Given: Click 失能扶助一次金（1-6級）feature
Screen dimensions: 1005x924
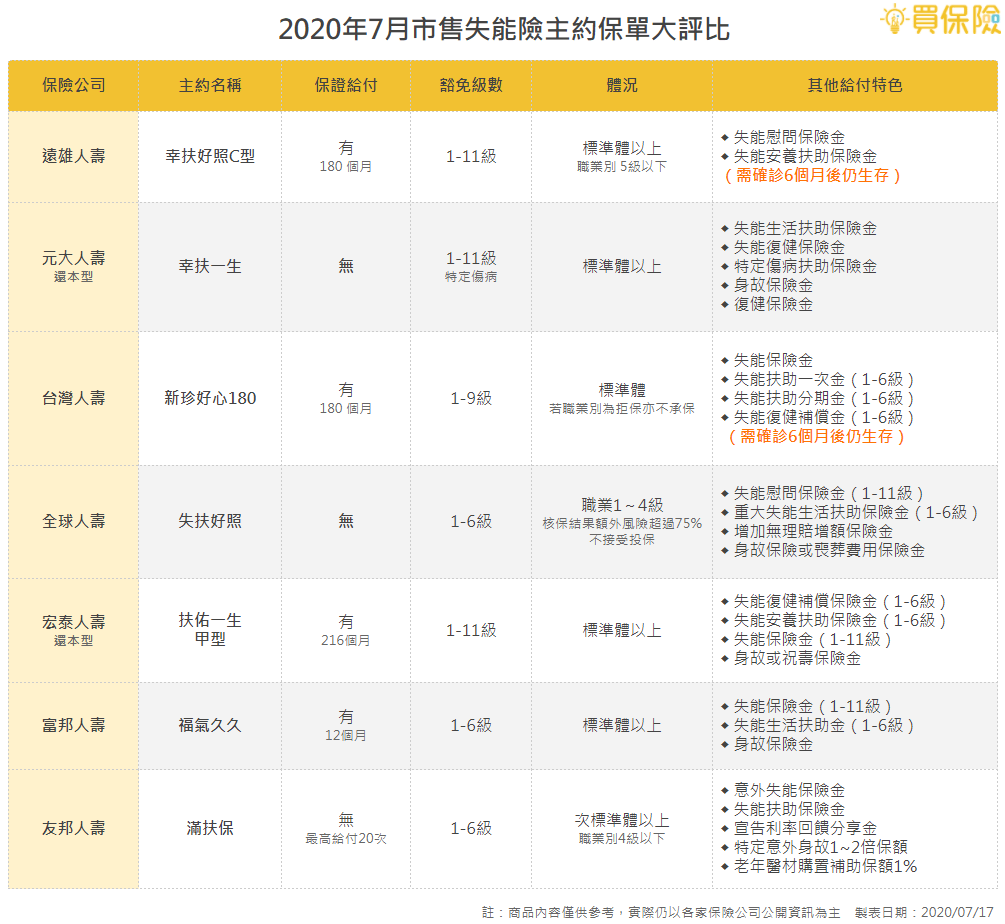Looking at the screenshot, I should 823,379.
